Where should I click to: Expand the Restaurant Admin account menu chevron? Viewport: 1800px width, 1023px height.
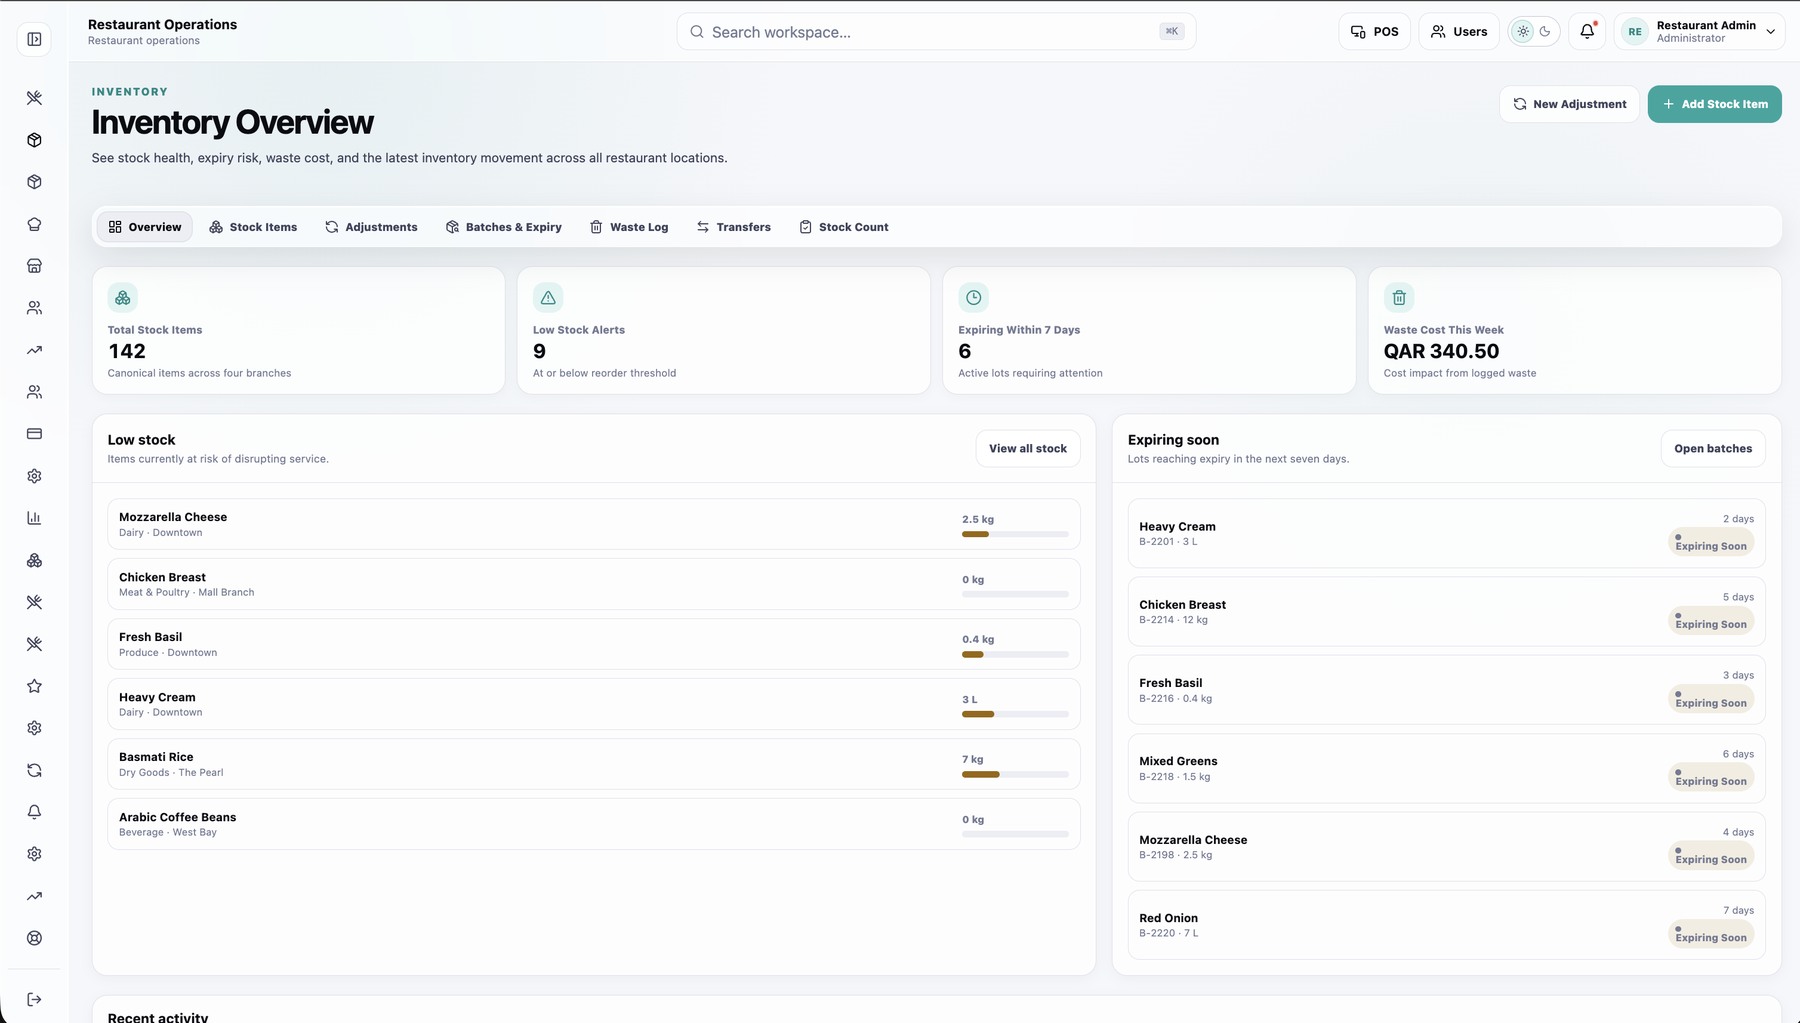click(x=1770, y=32)
